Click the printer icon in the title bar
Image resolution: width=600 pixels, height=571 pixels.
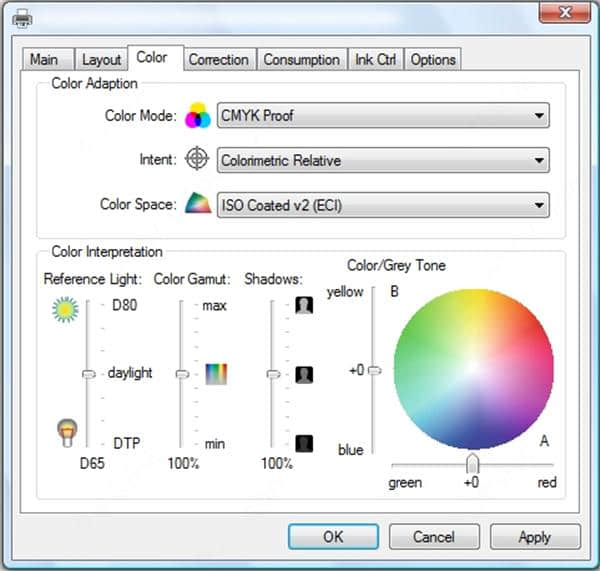point(22,18)
